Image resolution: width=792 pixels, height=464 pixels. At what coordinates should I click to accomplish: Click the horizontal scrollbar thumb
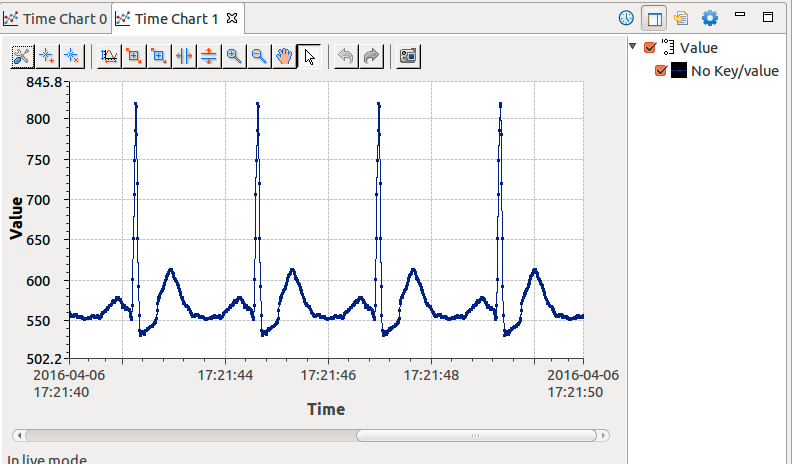(476, 435)
